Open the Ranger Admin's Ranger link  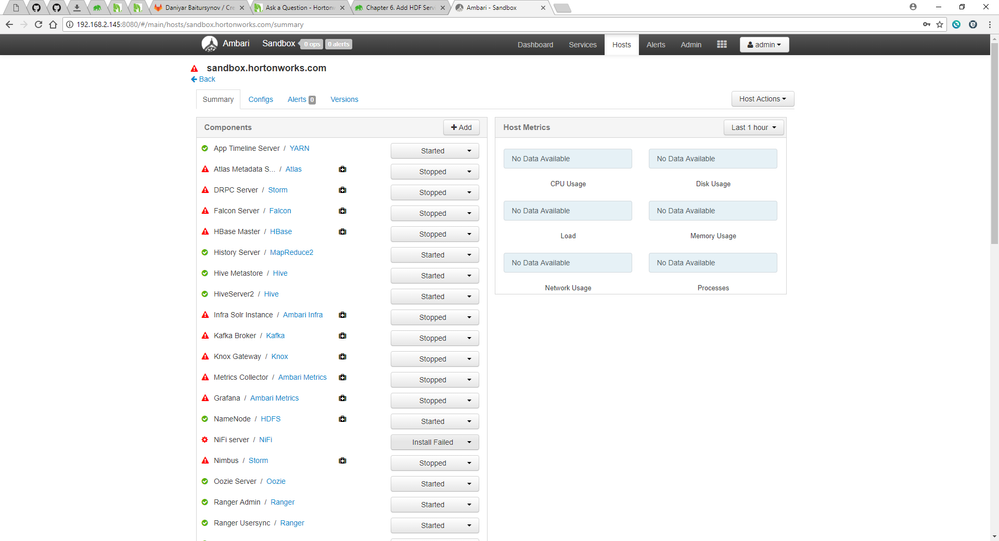coord(282,502)
